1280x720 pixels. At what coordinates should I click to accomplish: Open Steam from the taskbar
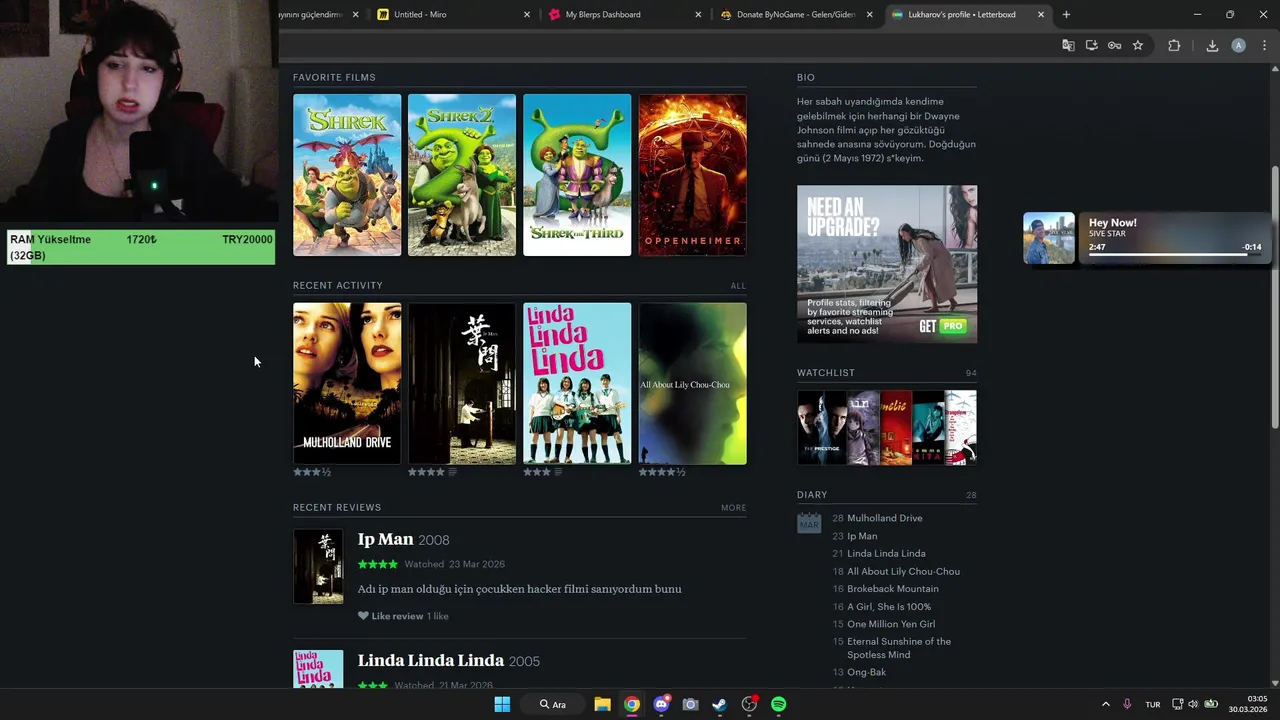tap(719, 704)
